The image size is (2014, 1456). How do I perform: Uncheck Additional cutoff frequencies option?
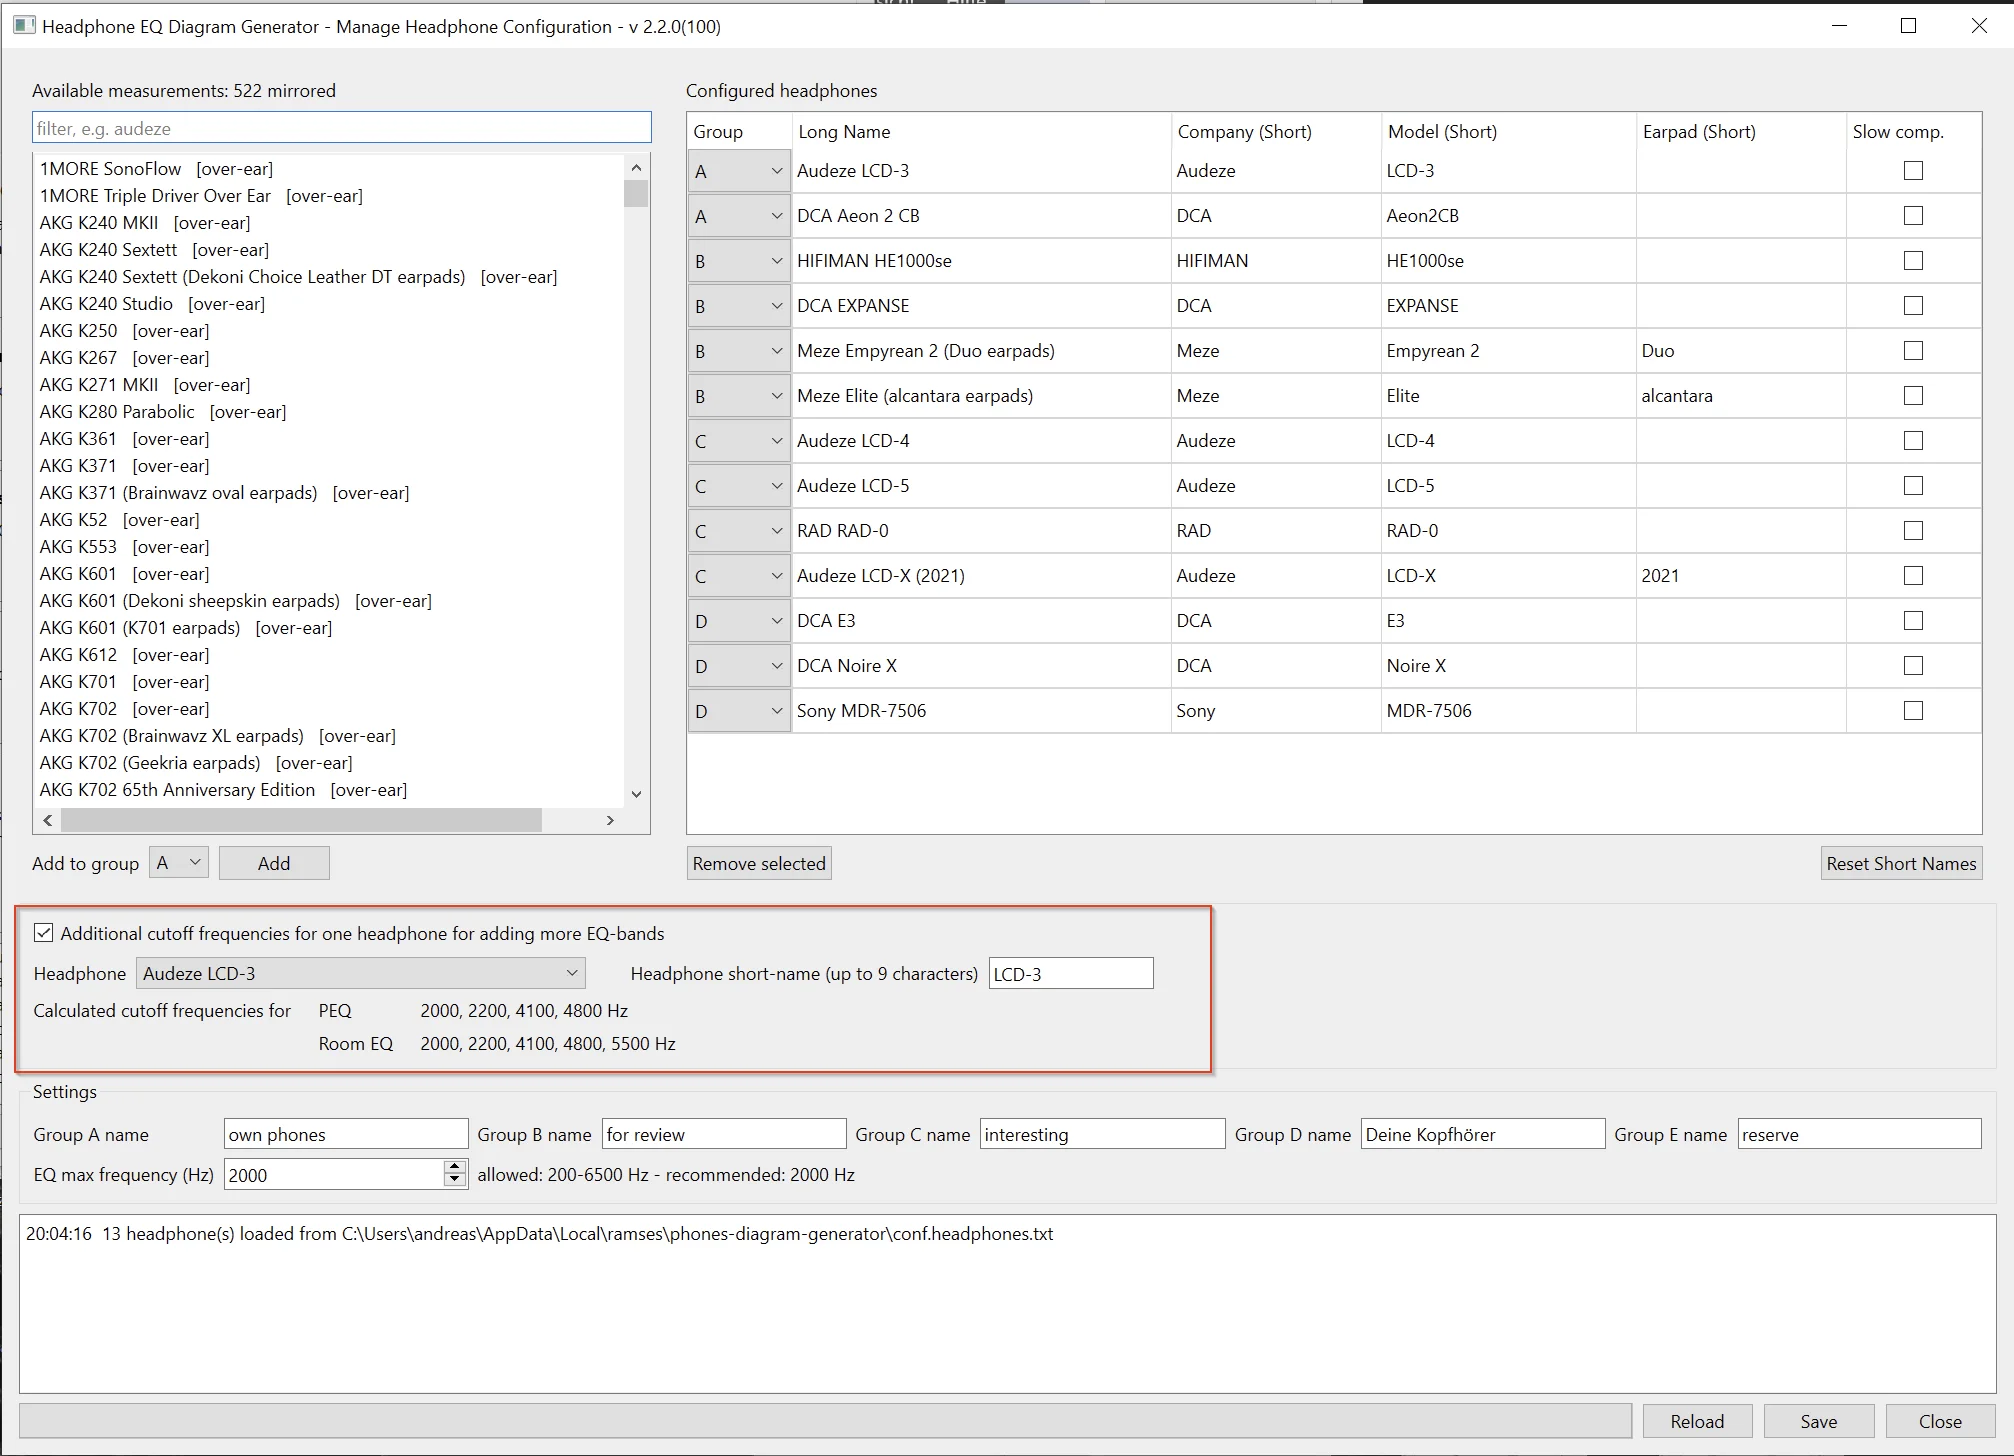click(x=44, y=933)
